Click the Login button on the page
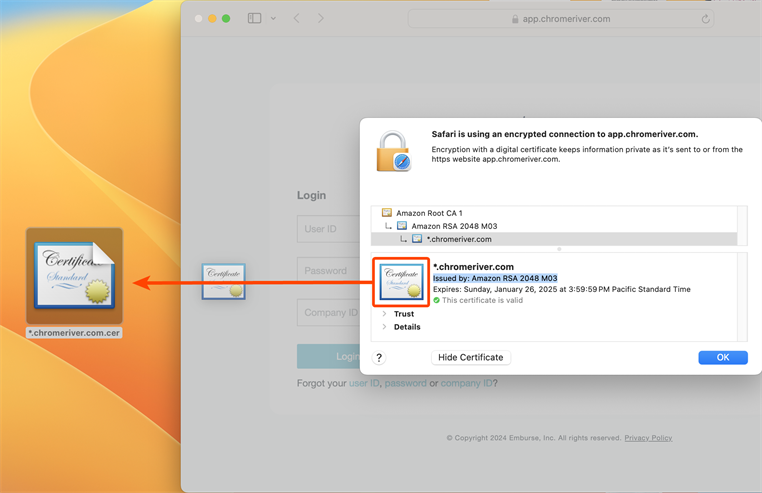Viewport: 762px width, 493px height. [329, 356]
